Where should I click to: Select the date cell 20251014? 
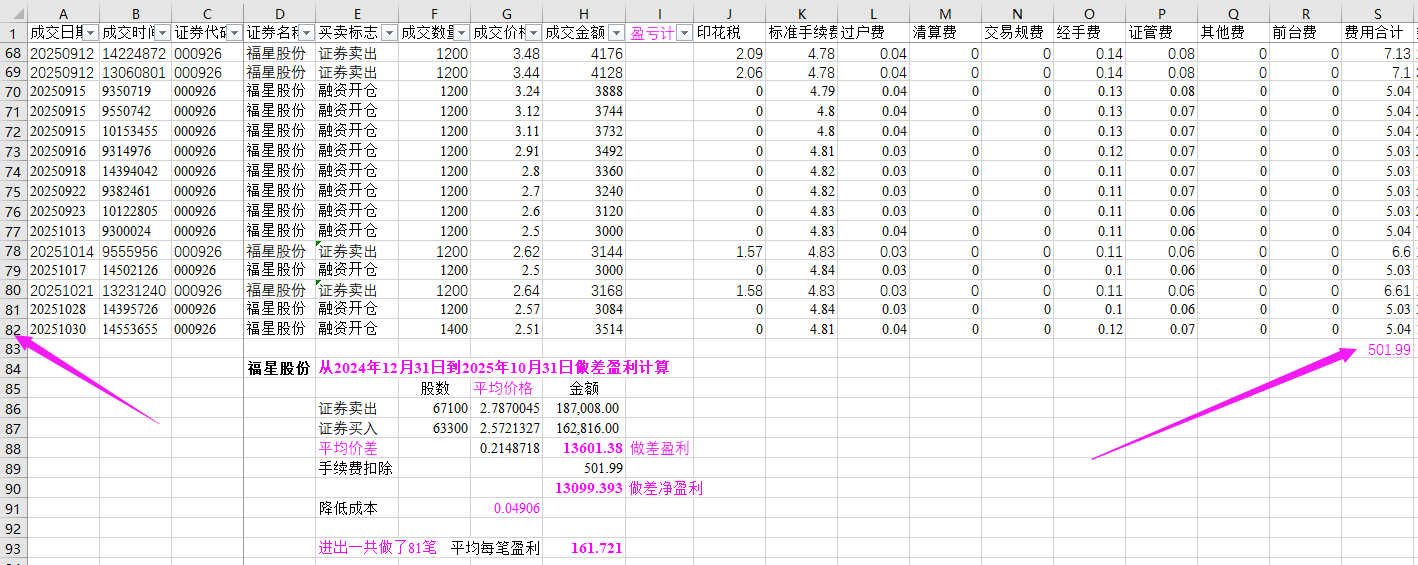pos(63,252)
